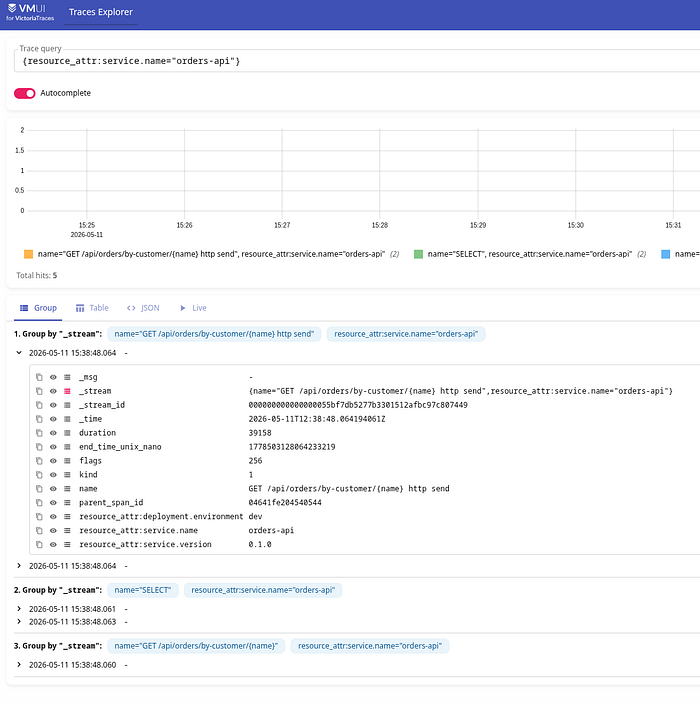
Task: Click the deployment.environment value dev
Action: click(256, 516)
